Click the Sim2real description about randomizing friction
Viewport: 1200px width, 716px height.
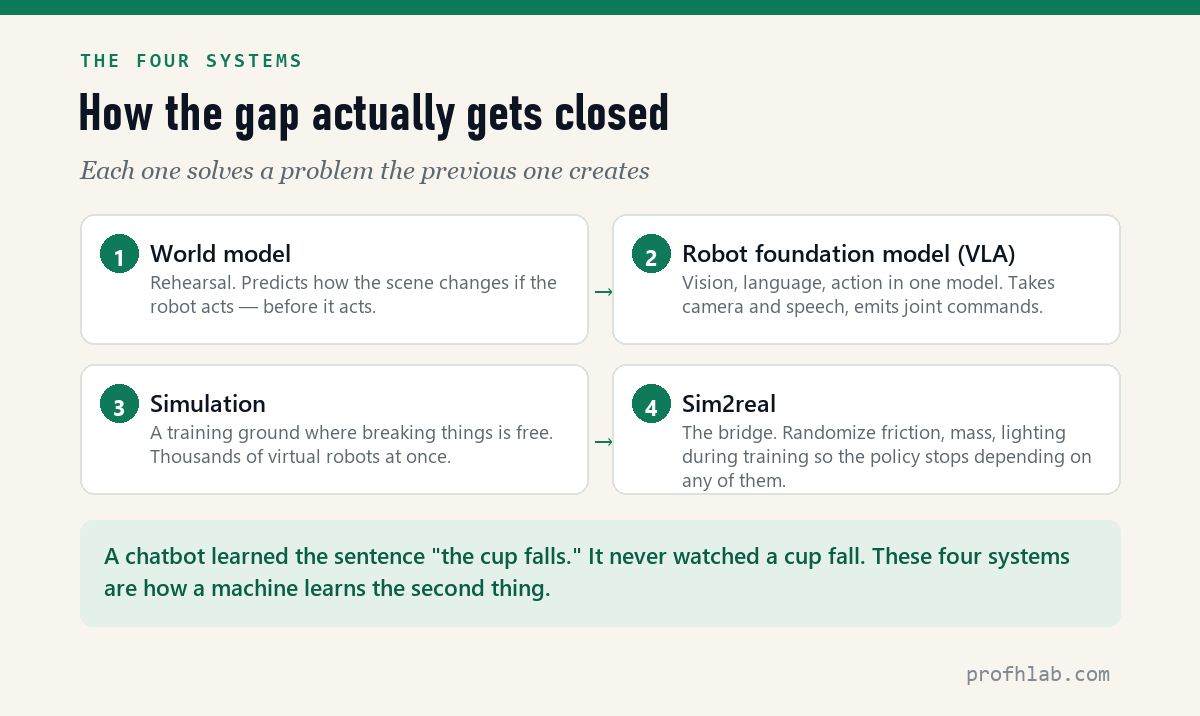[x=887, y=456]
